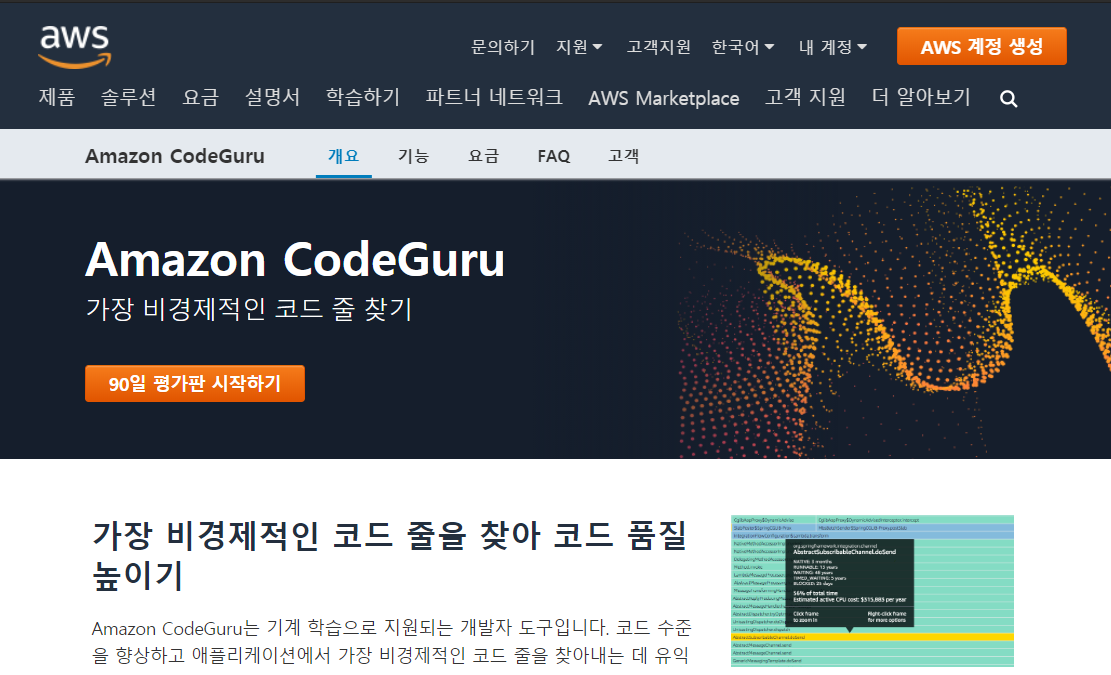
Task: Expand the 지원 dropdown
Action: click(579, 47)
